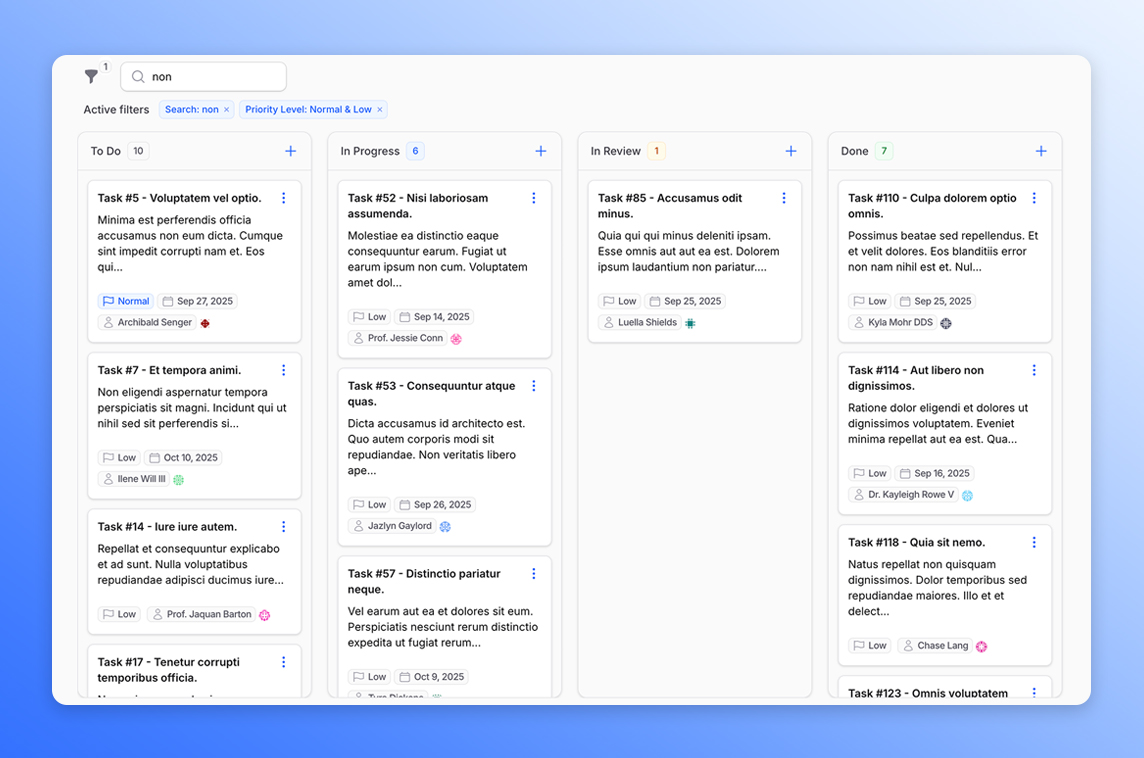This screenshot has width=1144, height=758.
Task: Open options menu for Task #5
Action: [283, 198]
